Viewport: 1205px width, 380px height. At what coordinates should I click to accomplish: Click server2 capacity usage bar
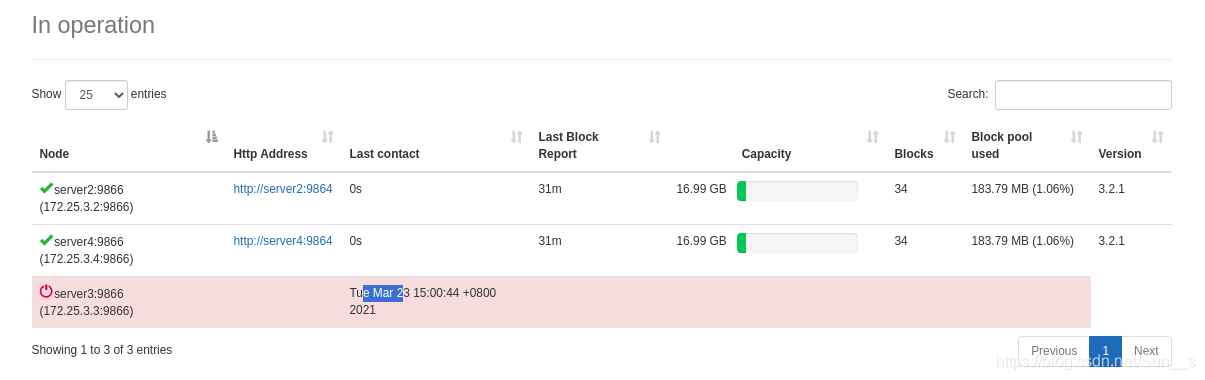click(x=797, y=191)
